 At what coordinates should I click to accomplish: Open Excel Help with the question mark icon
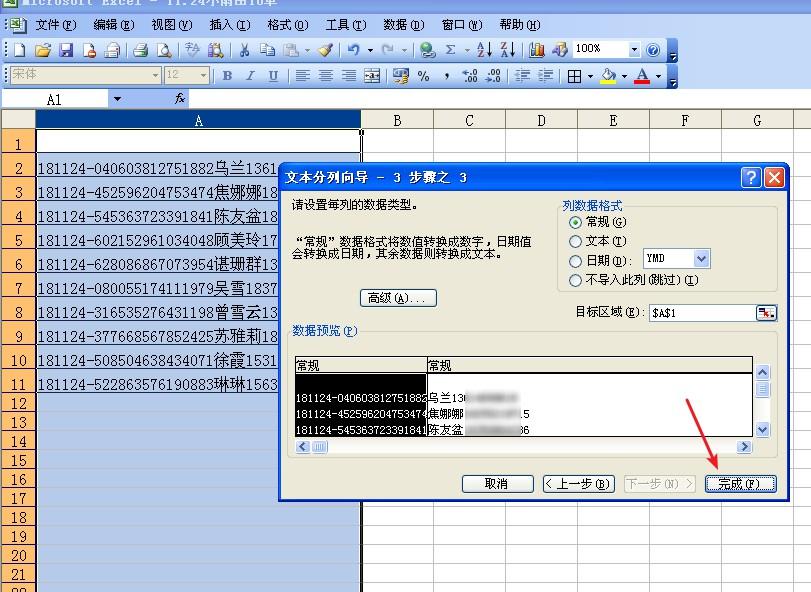pyautogui.click(x=653, y=50)
